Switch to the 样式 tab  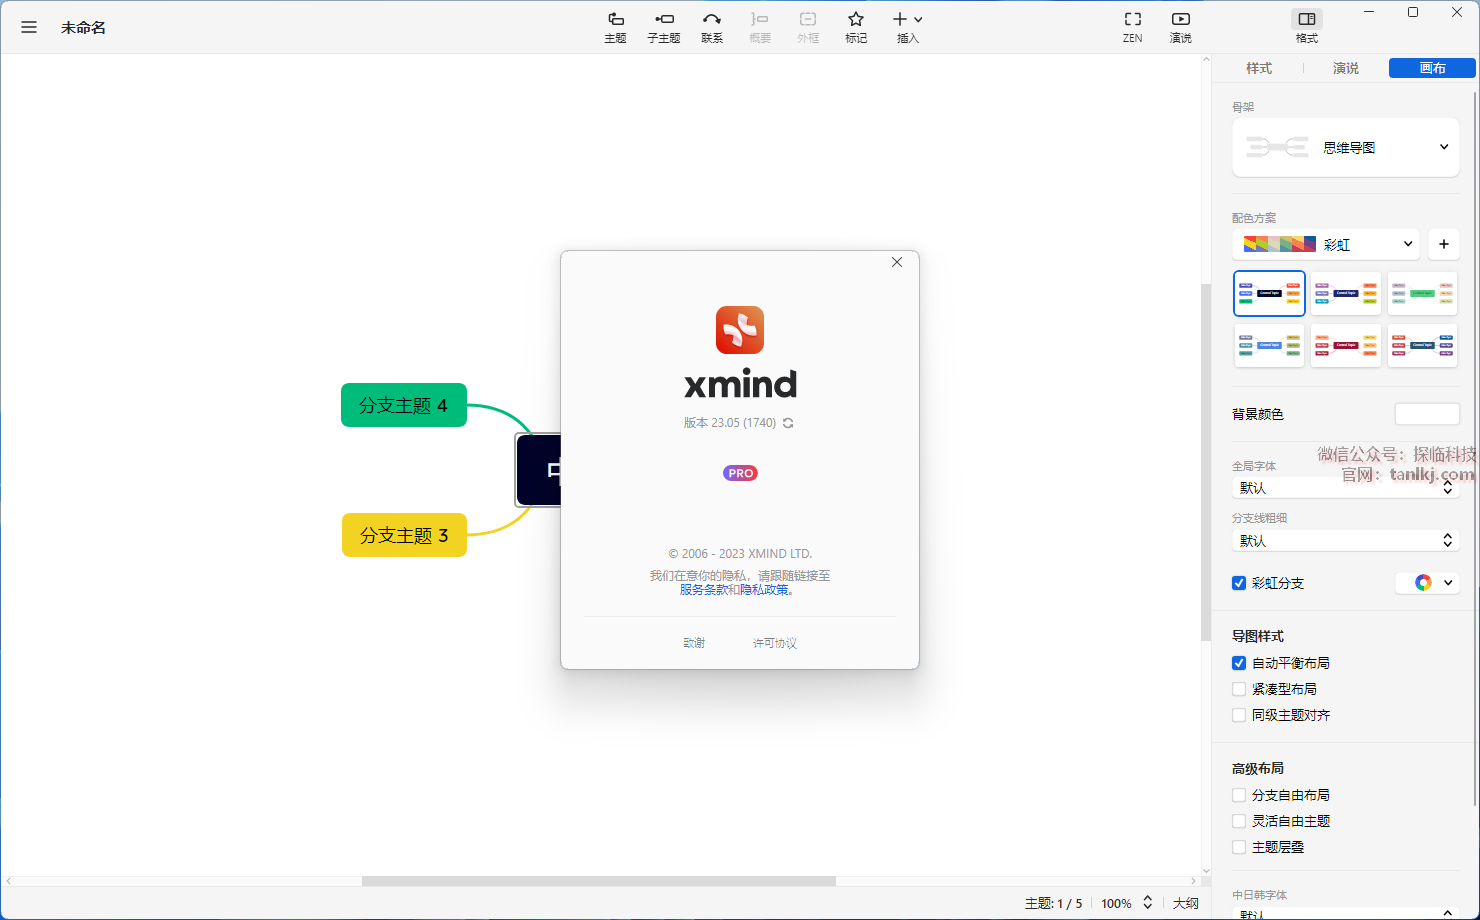tap(1258, 68)
